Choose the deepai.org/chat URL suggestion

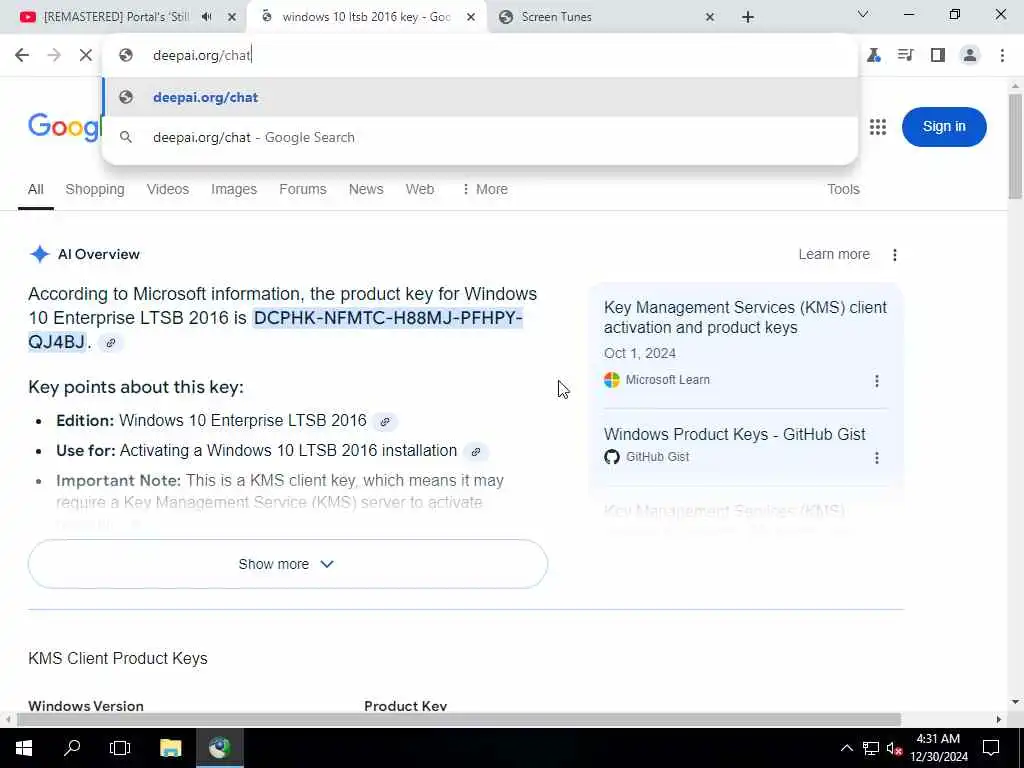[480, 97]
